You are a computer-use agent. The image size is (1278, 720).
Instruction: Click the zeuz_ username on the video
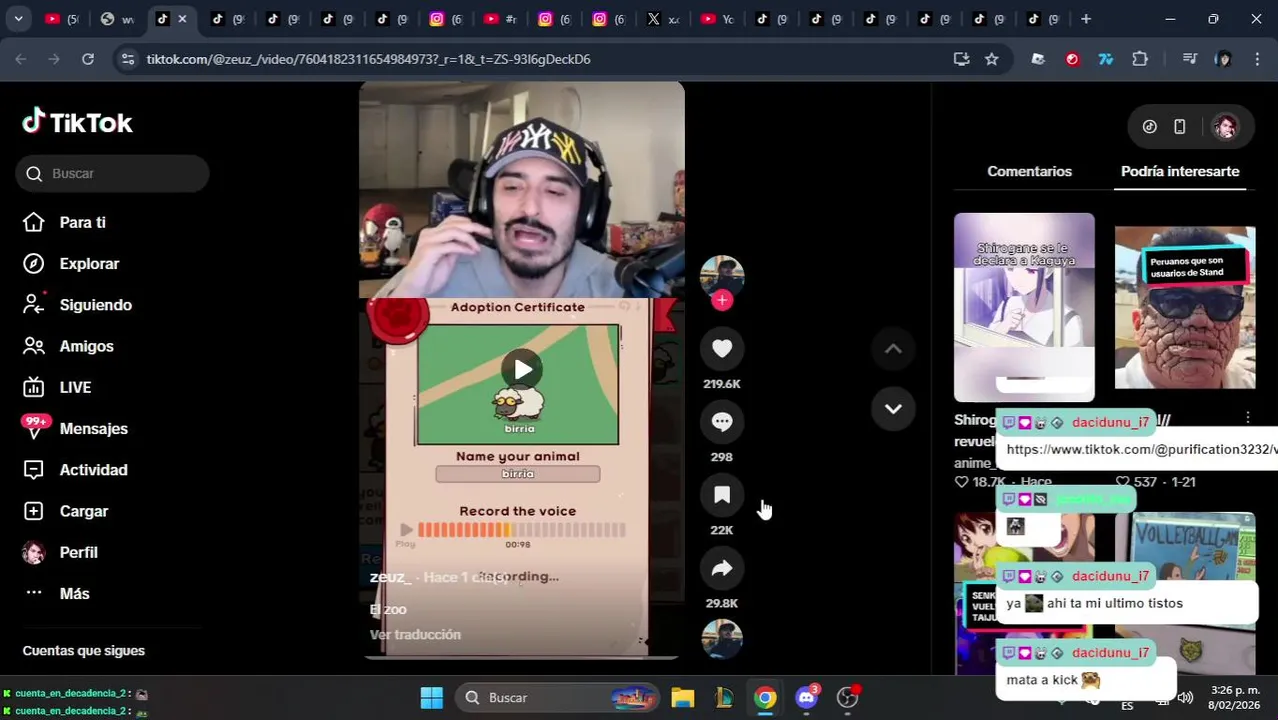[x=390, y=577]
